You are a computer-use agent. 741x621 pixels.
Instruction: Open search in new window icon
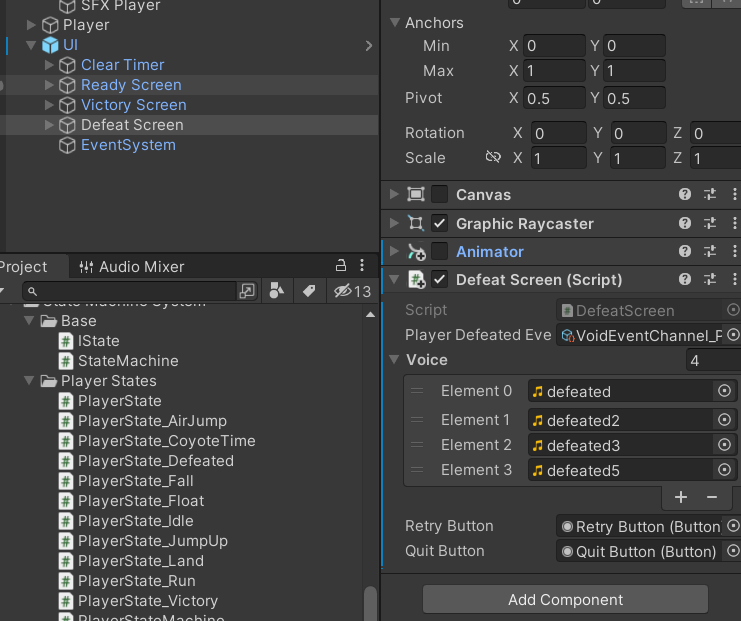tap(247, 291)
